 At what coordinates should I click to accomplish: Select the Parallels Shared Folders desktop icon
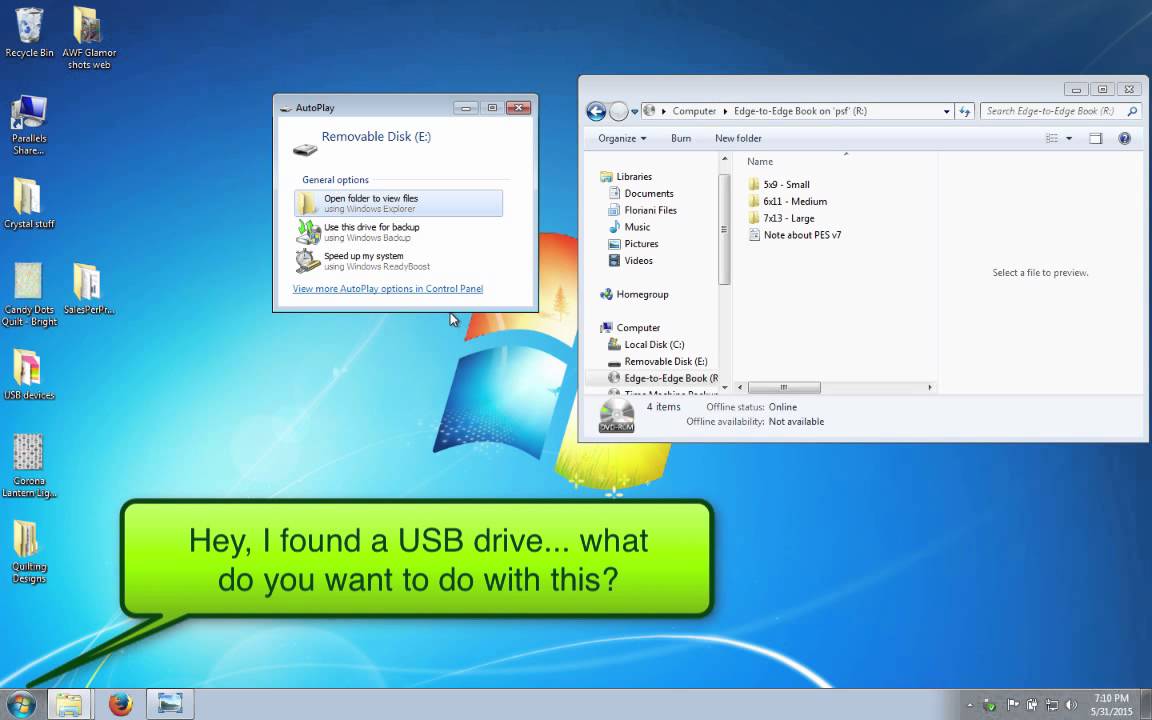[x=29, y=125]
